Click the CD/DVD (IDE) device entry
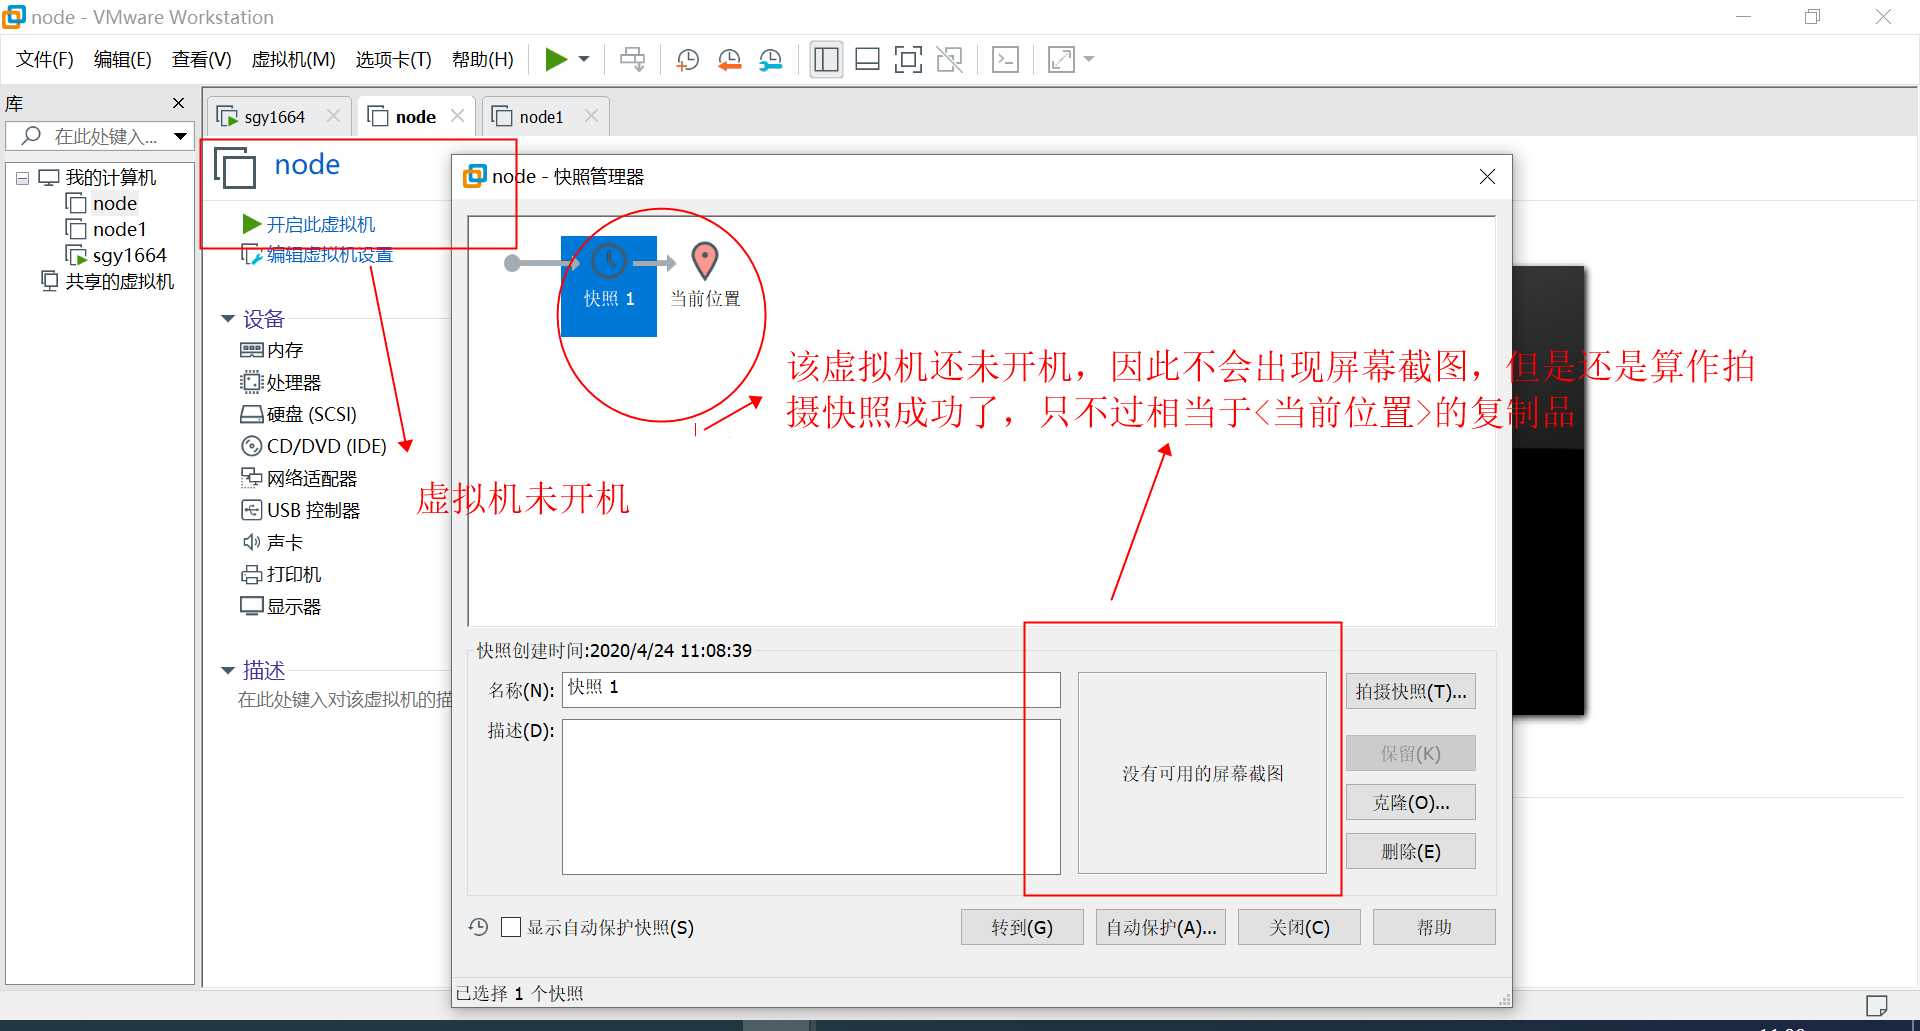The image size is (1920, 1031). [x=314, y=446]
